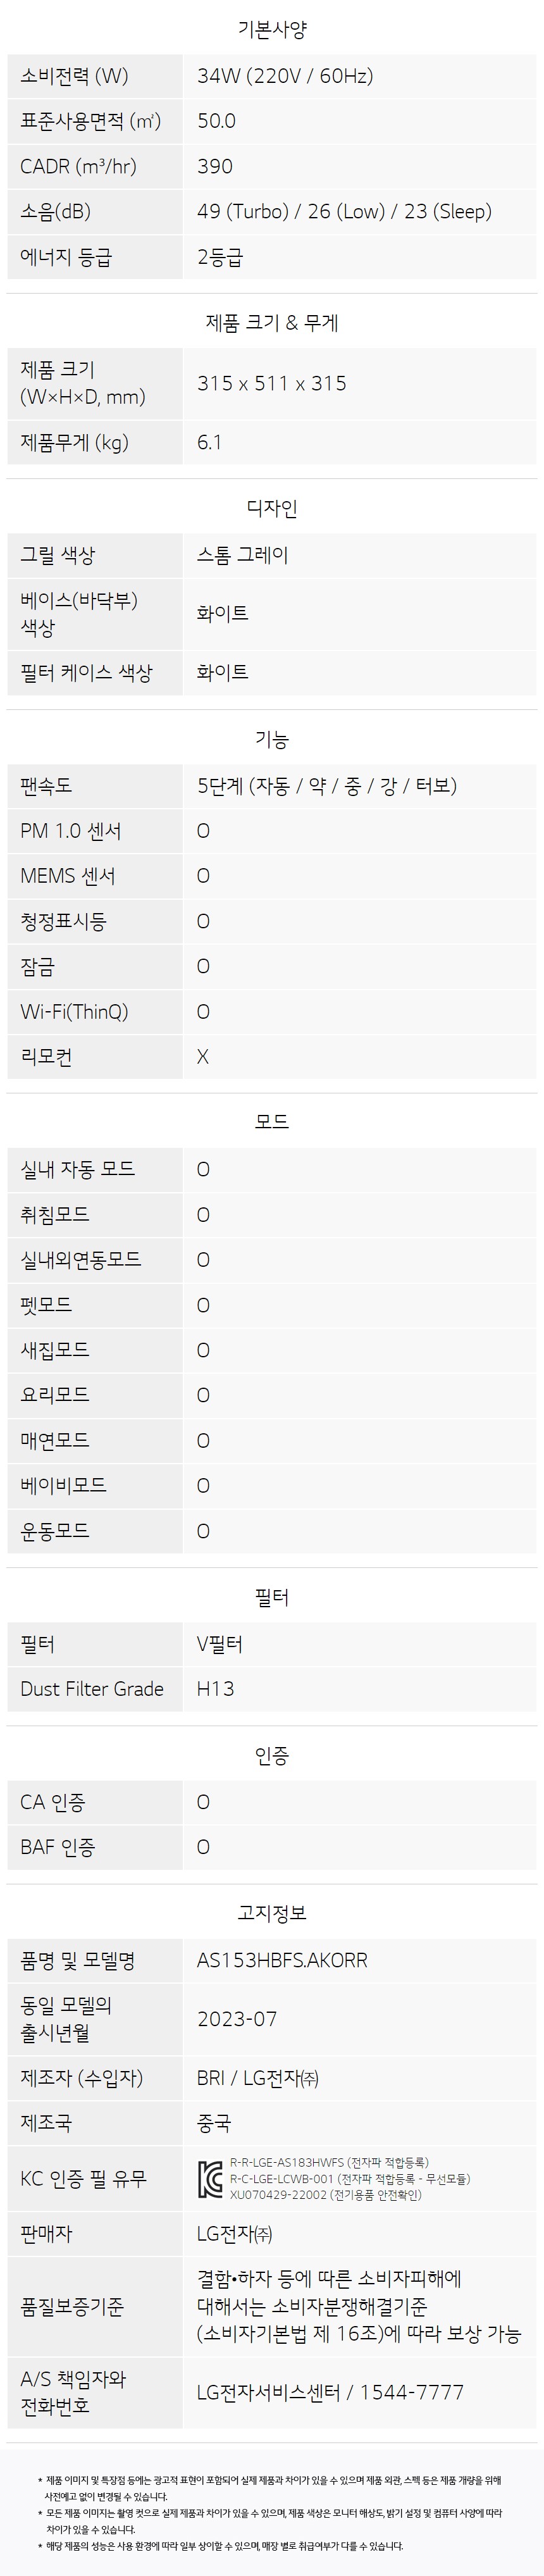This screenshot has width=544, height=2576.
Task: Select the 팬속도 5단계 value text
Action: (327, 786)
